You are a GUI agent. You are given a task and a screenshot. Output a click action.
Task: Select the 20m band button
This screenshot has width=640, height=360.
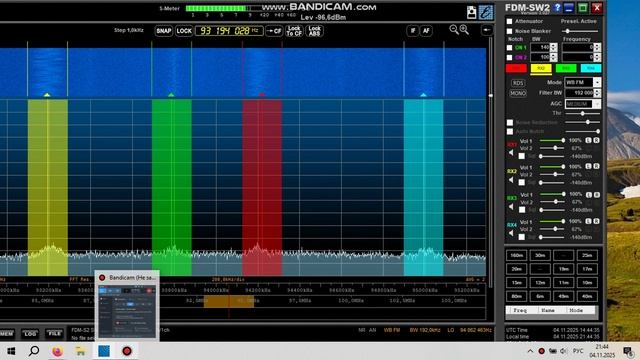[516, 269]
